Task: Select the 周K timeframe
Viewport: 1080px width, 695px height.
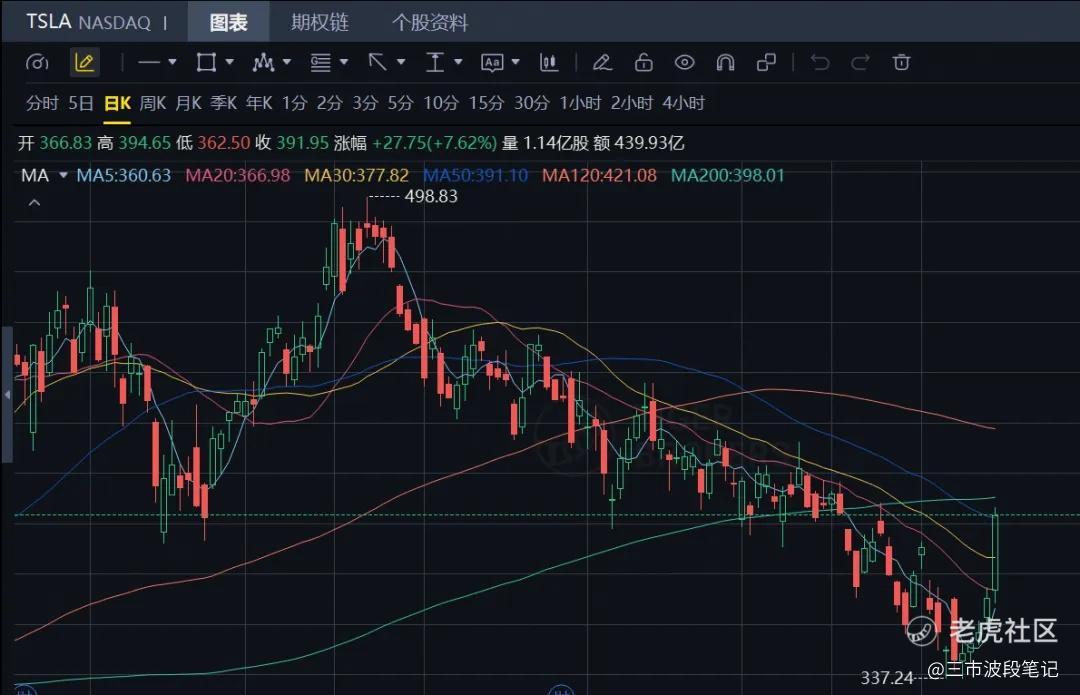Action: click(x=153, y=103)
